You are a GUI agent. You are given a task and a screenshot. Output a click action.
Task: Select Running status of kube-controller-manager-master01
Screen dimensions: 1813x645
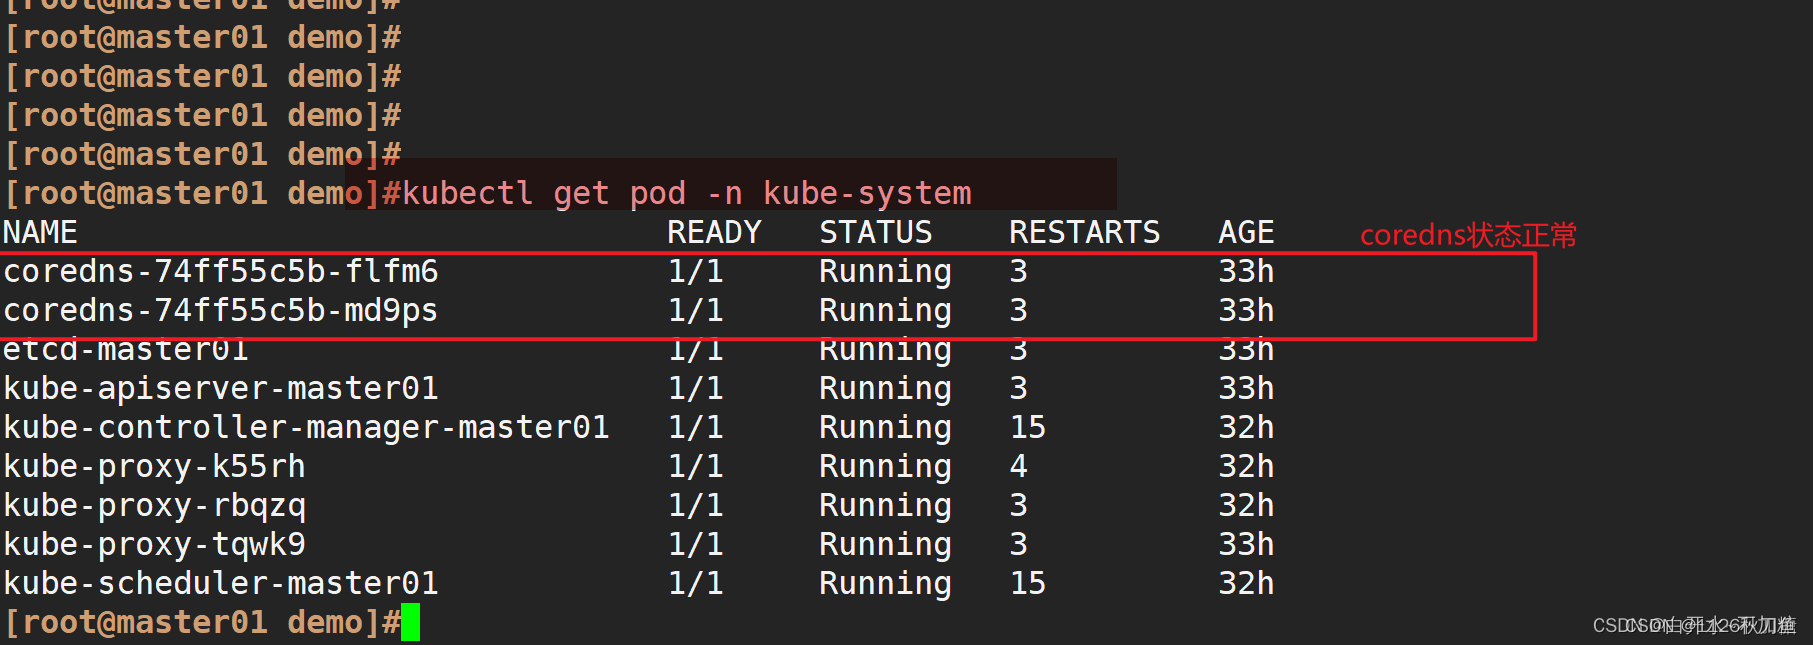coord(885,428)
